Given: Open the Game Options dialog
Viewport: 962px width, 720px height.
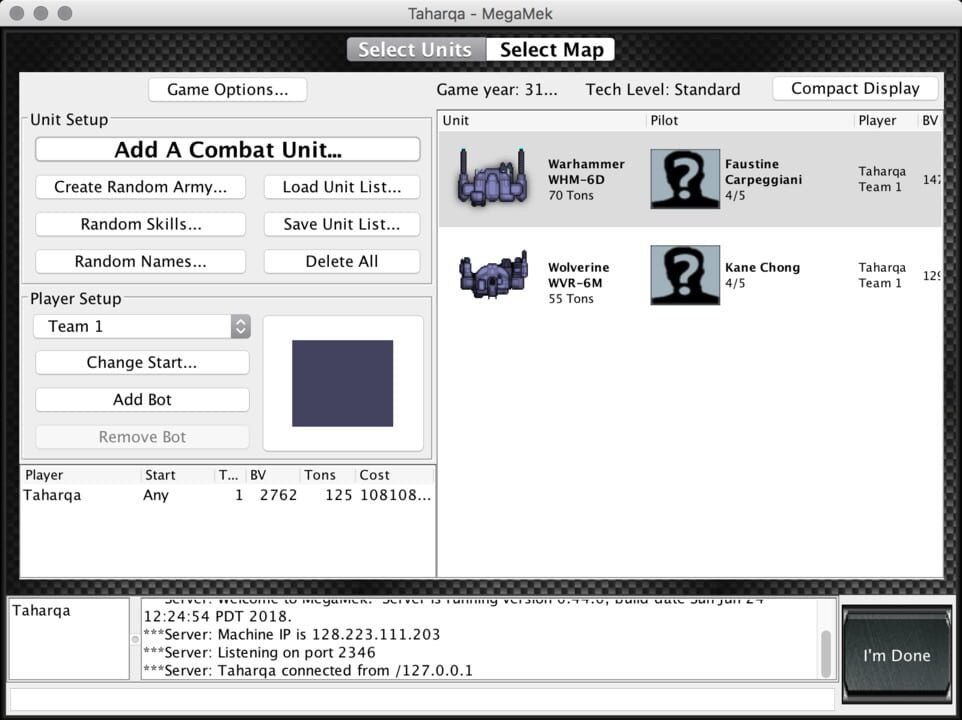Looking at the screenshot, I should [x=227, y=89].
